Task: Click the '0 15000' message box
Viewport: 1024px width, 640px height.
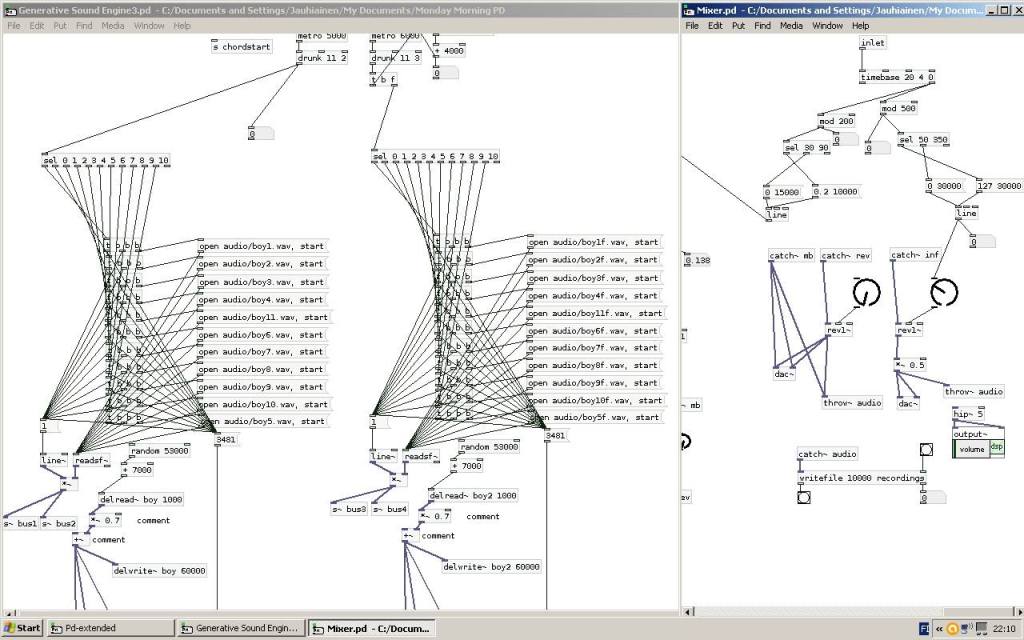Action: tap(781, 191)
